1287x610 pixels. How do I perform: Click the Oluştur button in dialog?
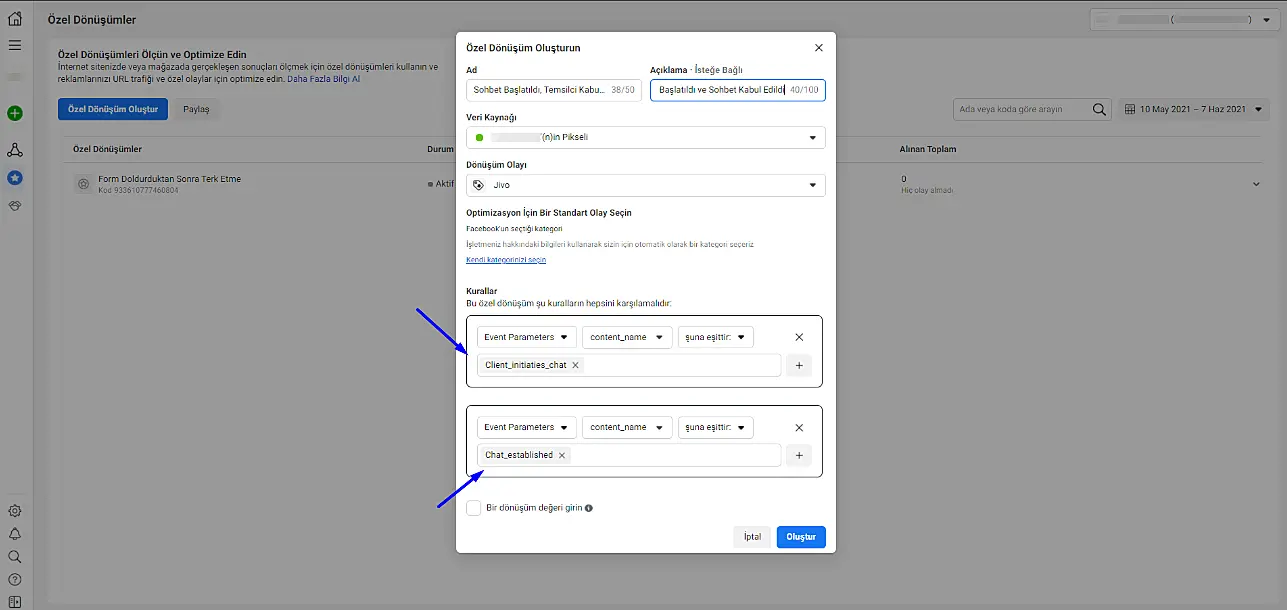click(x=801, y=537)
